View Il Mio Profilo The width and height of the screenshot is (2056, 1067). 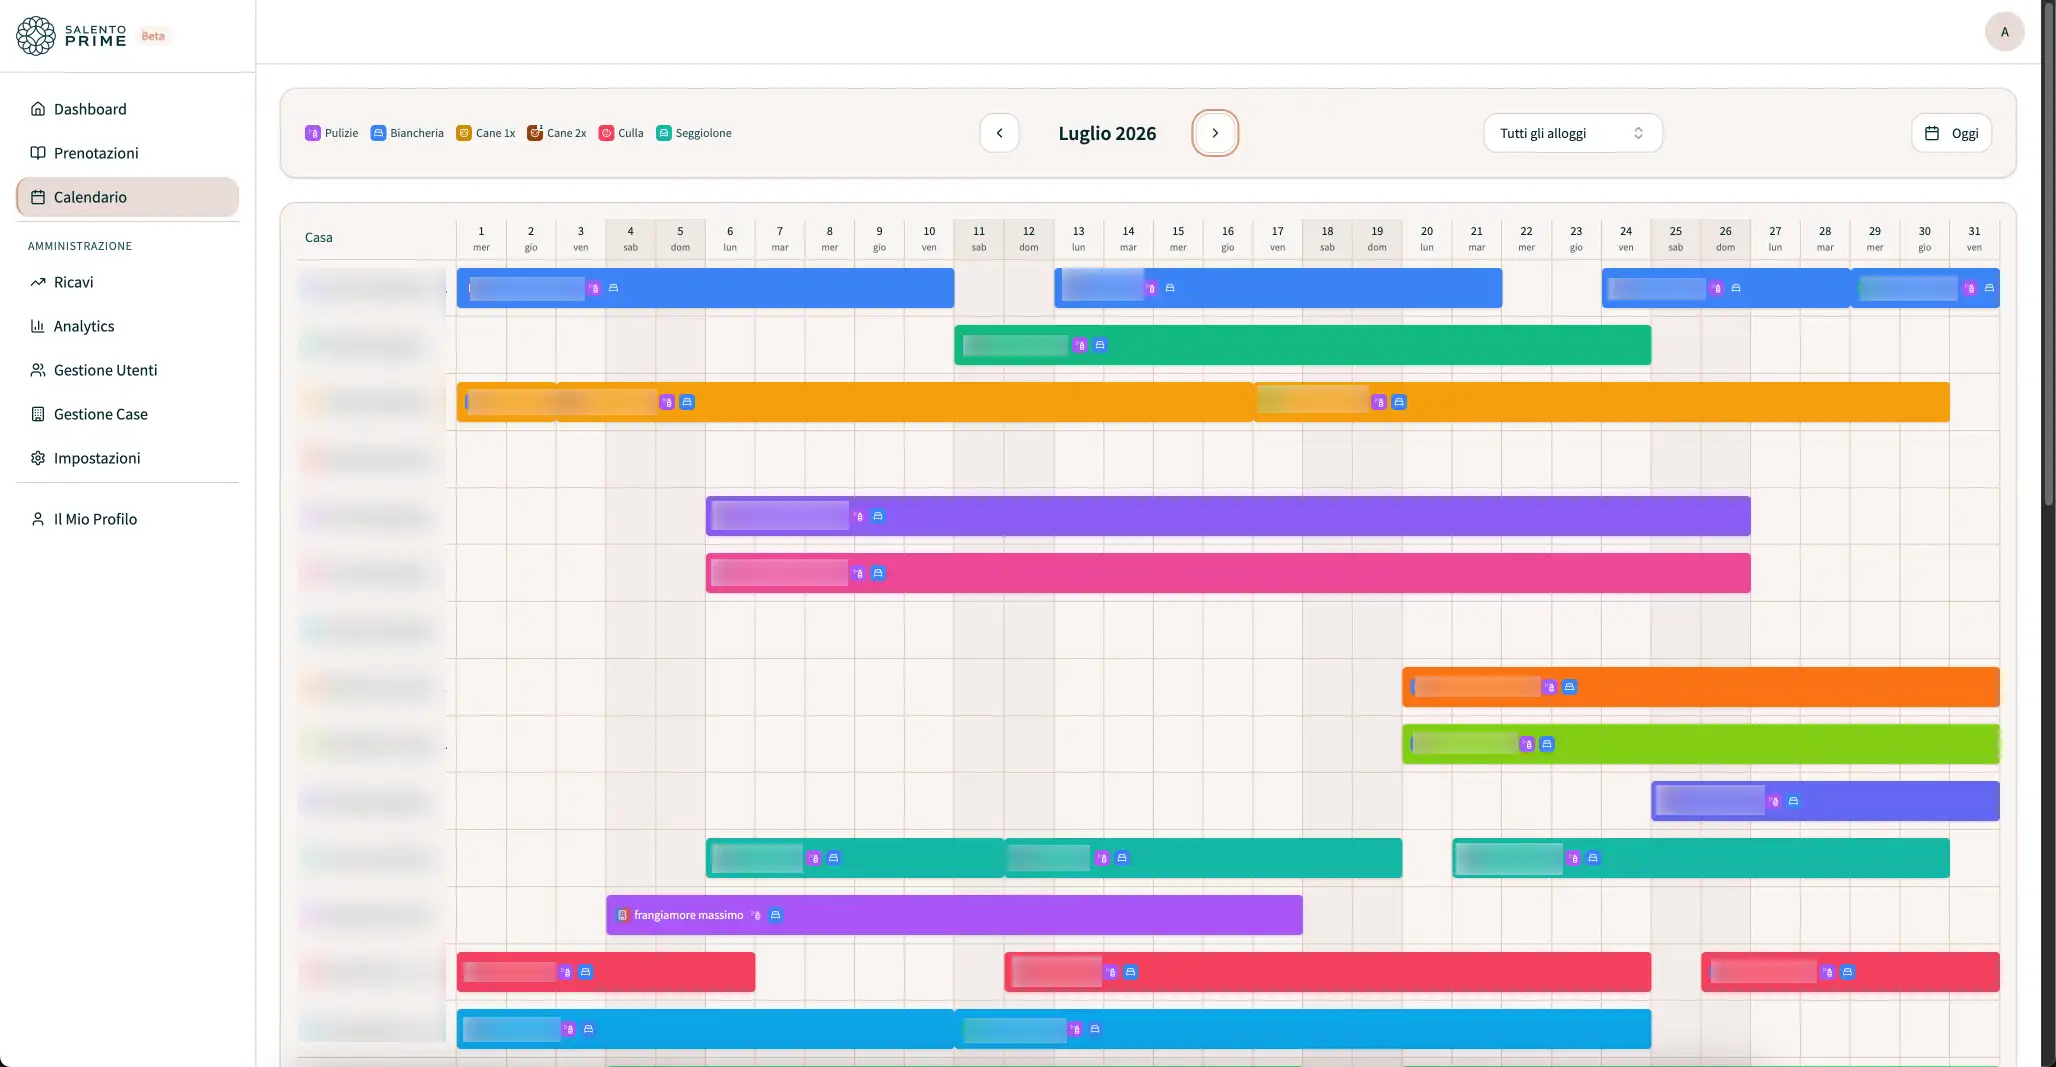[95, 519]
